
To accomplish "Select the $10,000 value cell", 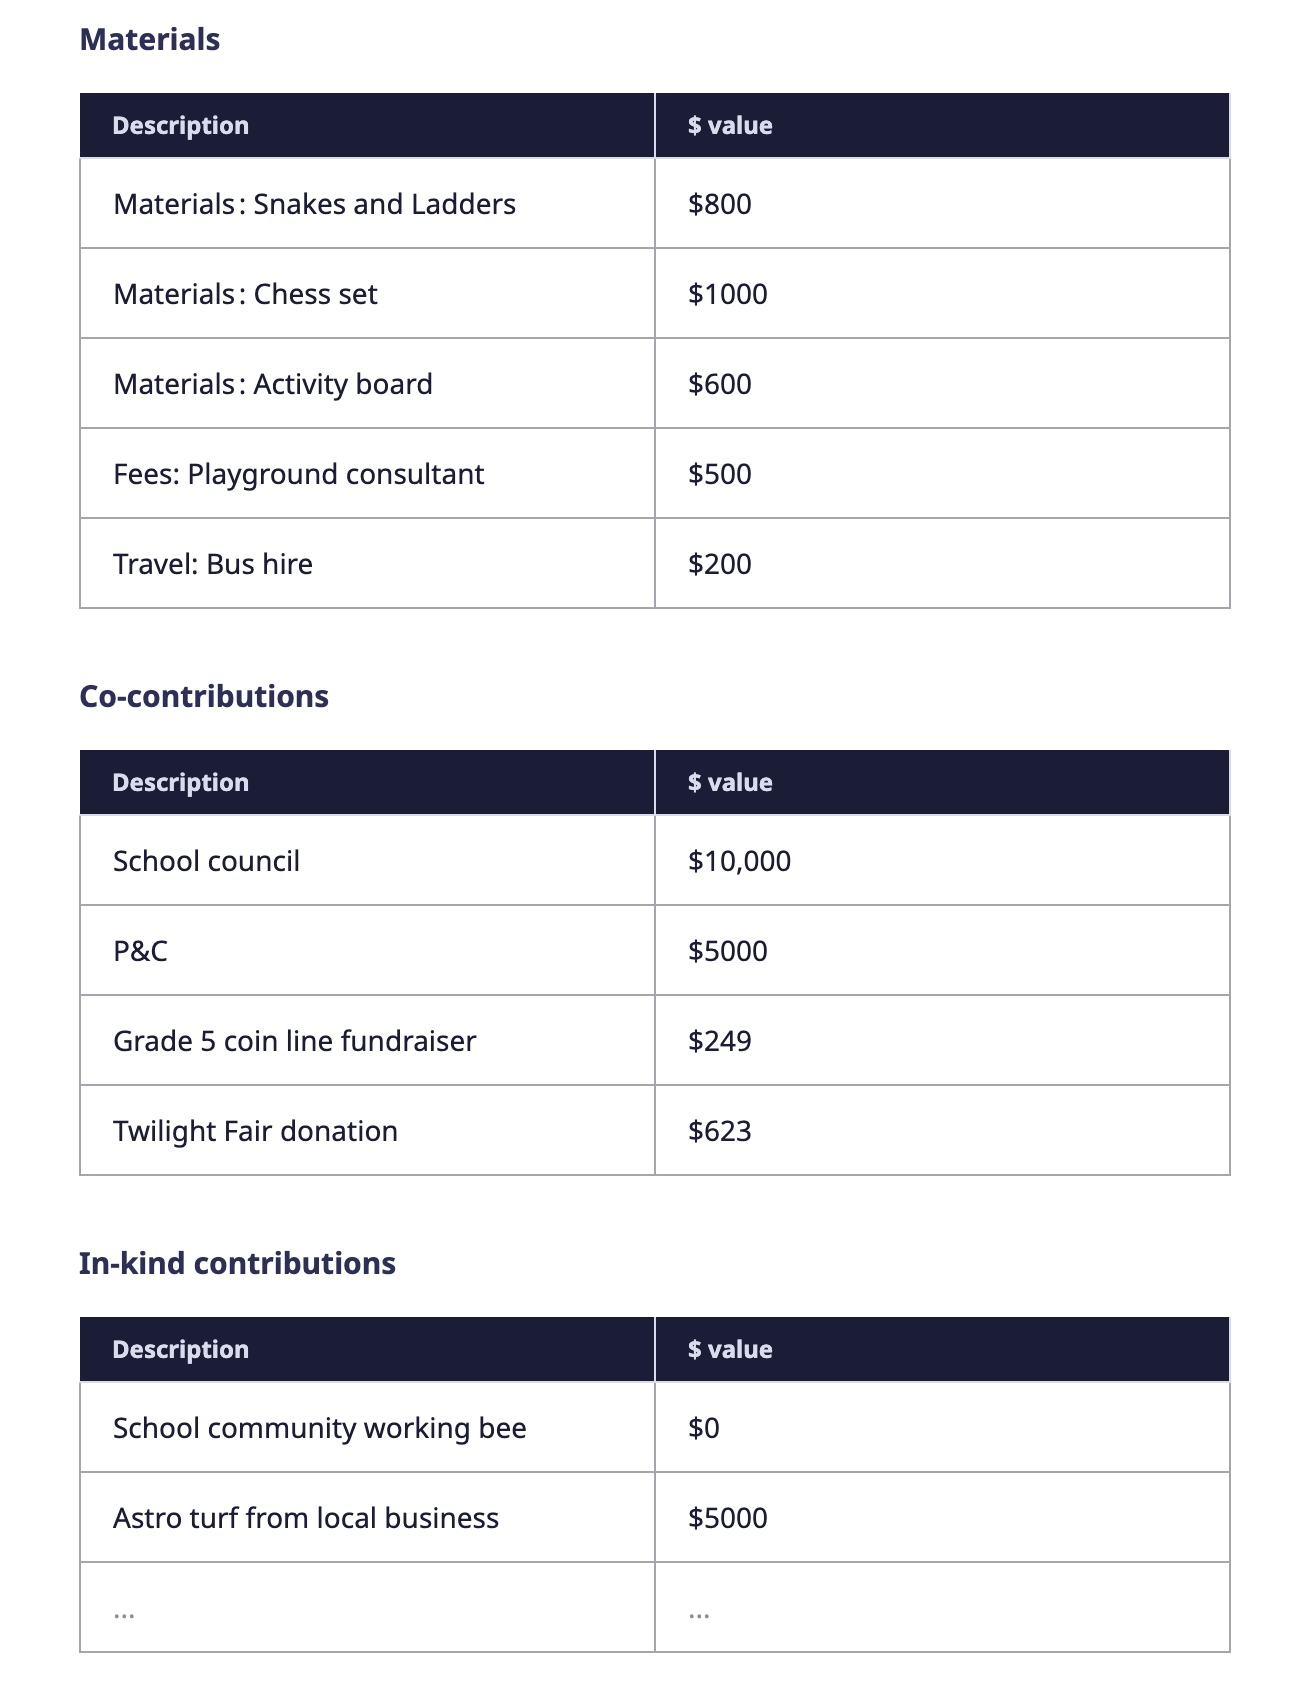I will [x=739, y=861].
